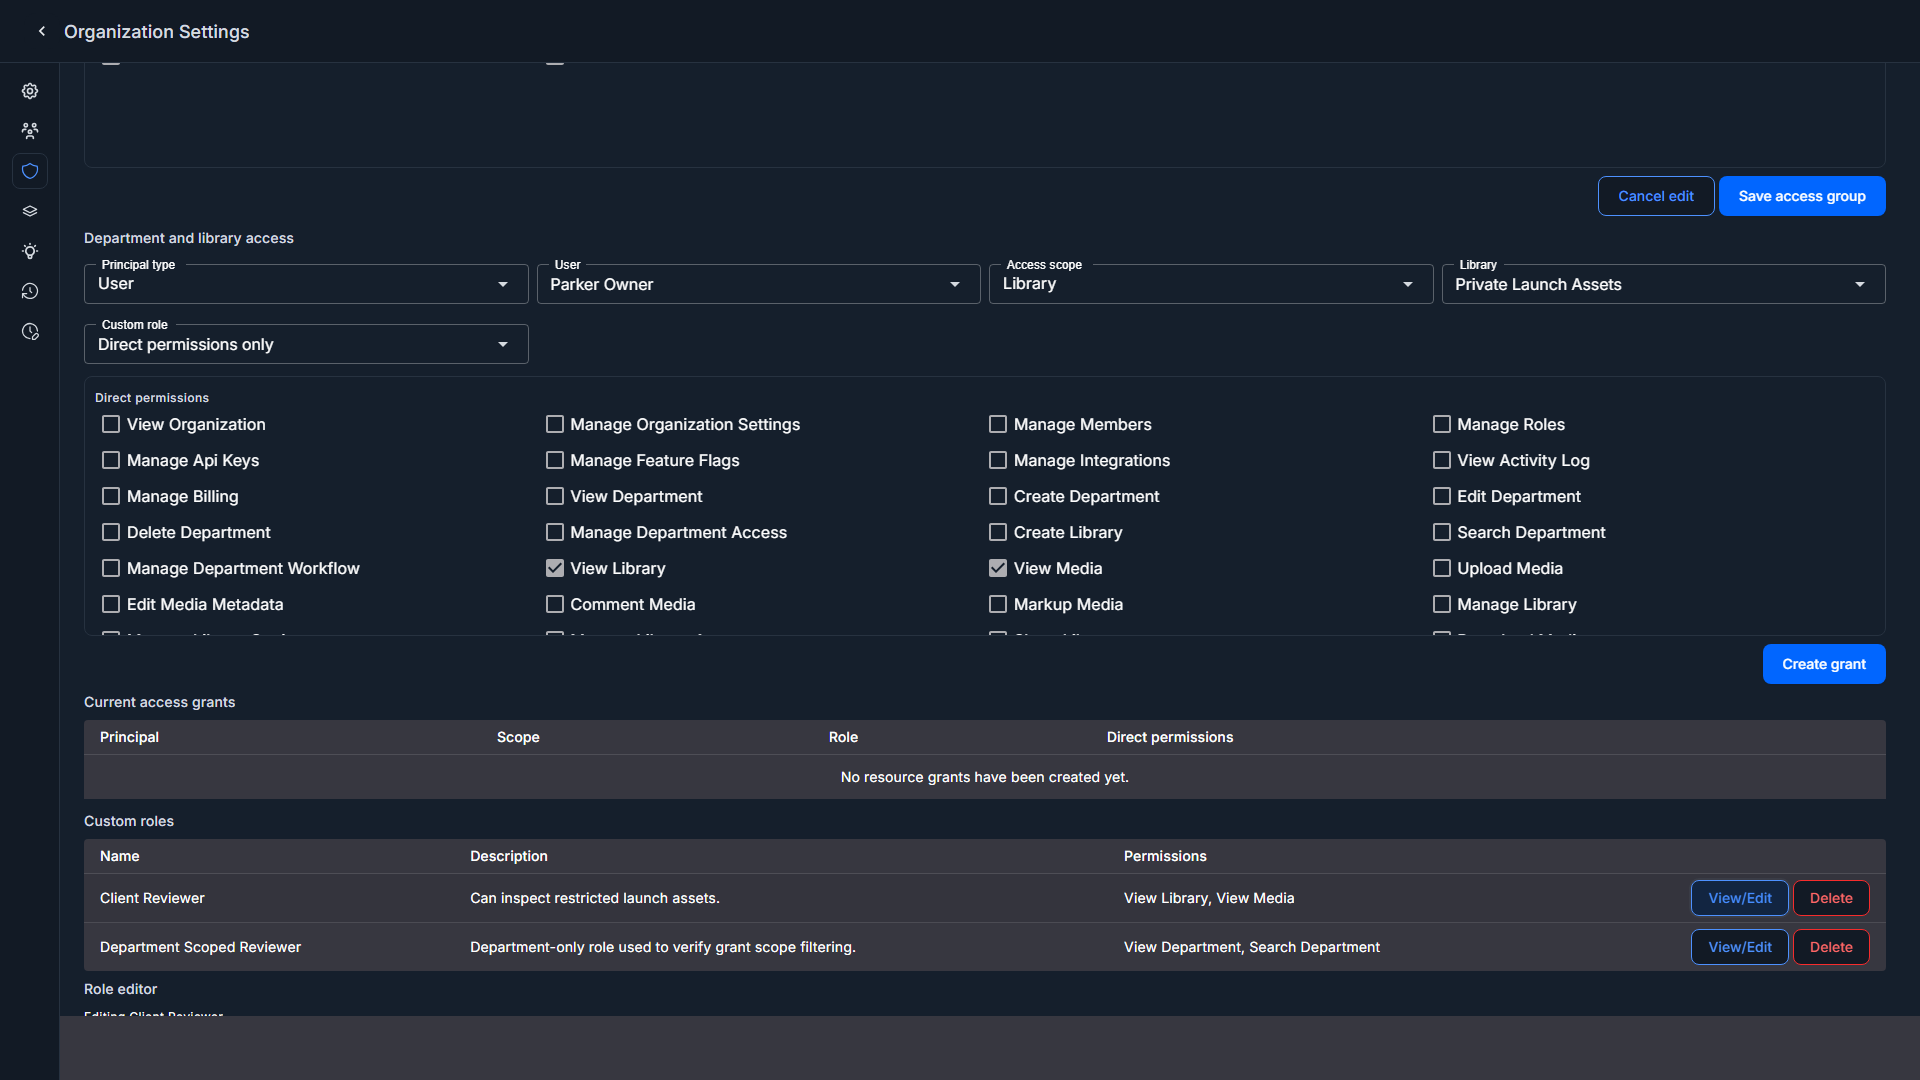Image resolution: width=1920 pixels, height=1080 pixels.
Task: Open the shield access control section
Action: 30,171
